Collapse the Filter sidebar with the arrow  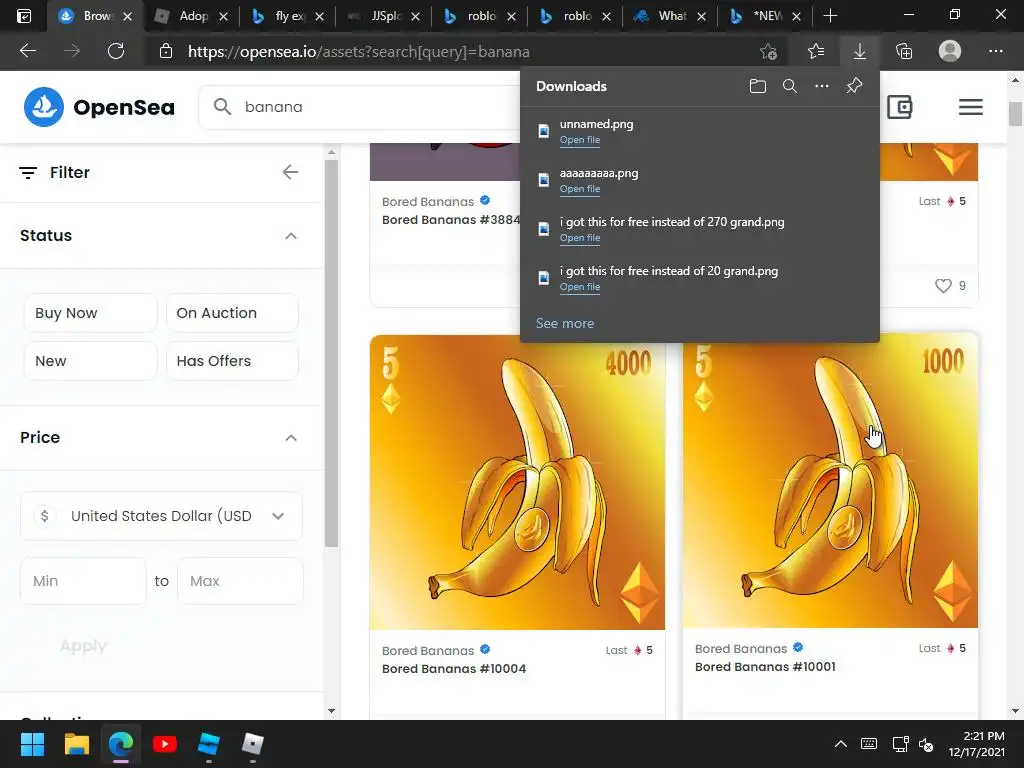pyautogui.click(x=290, y=172)
